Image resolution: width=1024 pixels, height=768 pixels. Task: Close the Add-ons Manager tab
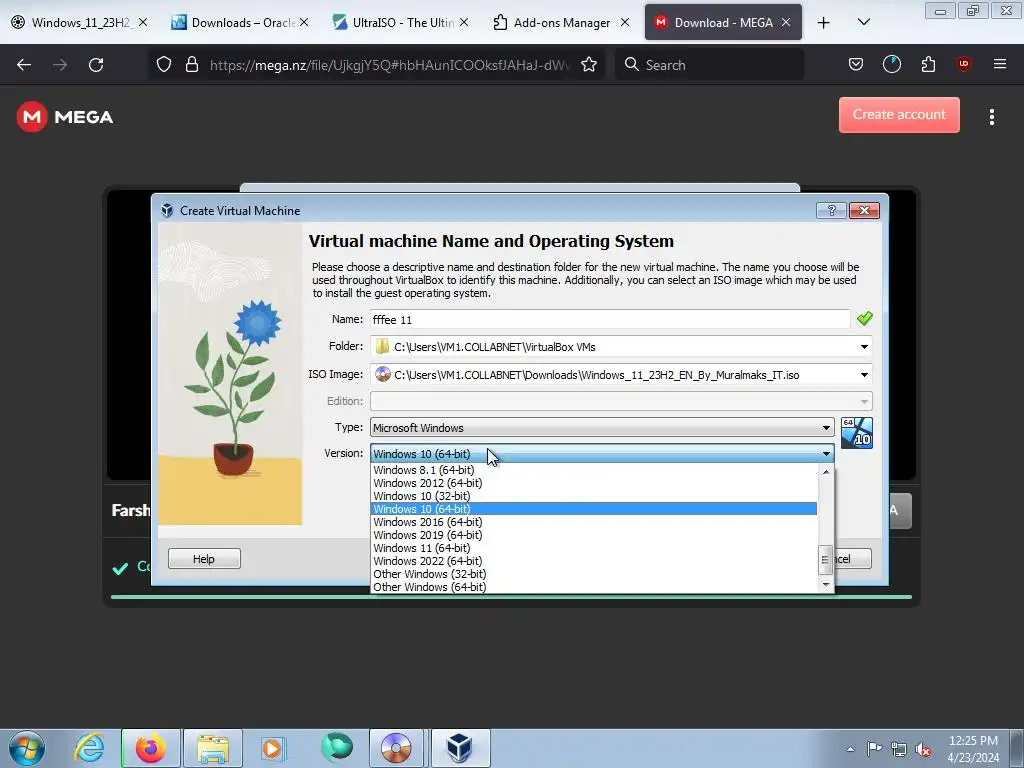click(x=625, y=23)
